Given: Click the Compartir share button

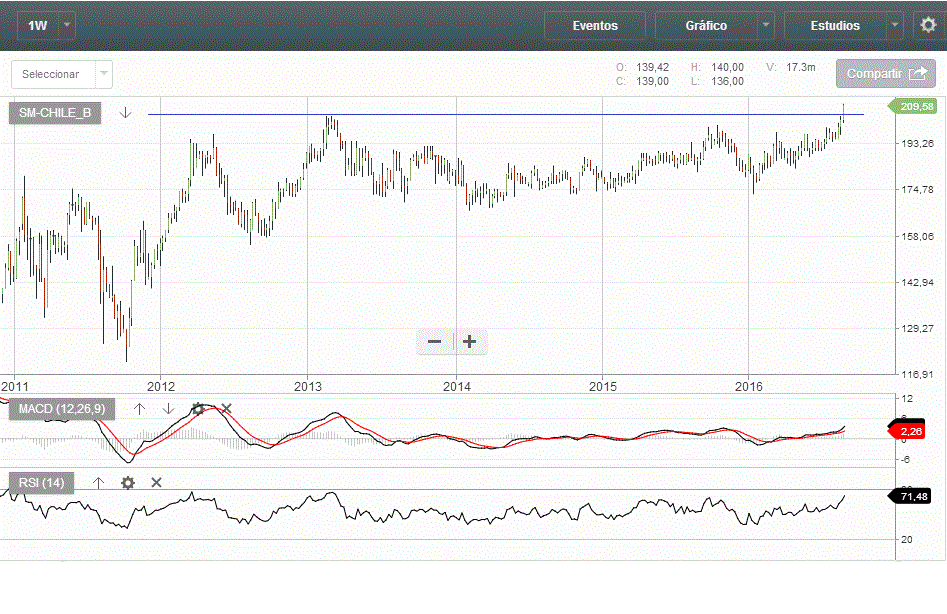Looking at the screenshot, I should [885, 74].
